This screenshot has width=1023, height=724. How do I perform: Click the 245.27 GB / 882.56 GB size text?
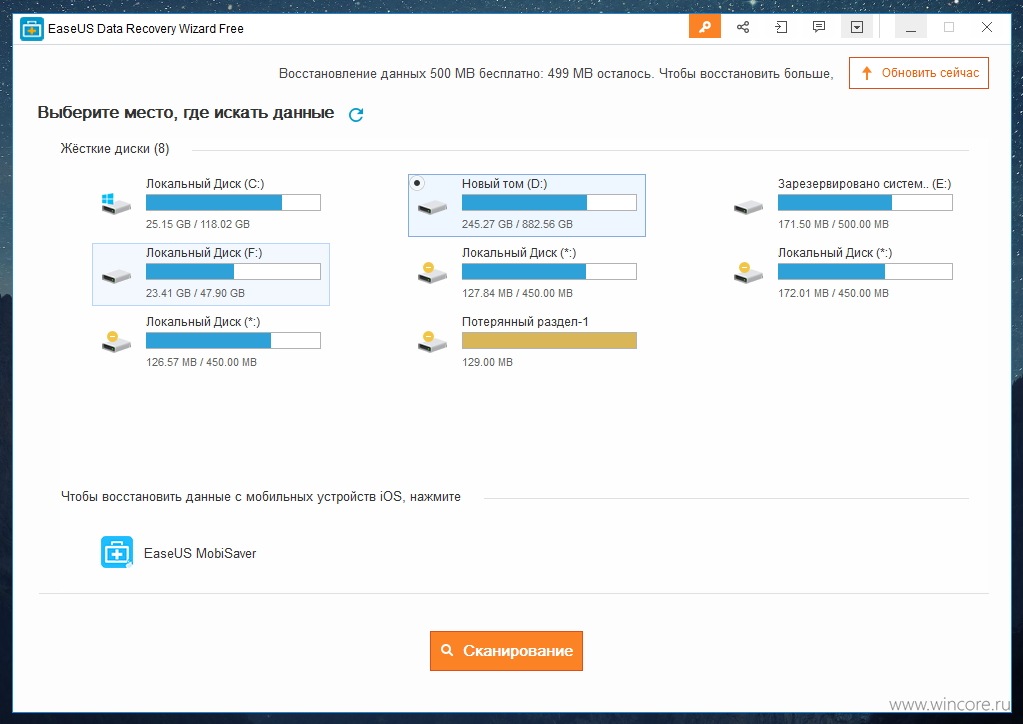tap(517, 224)
